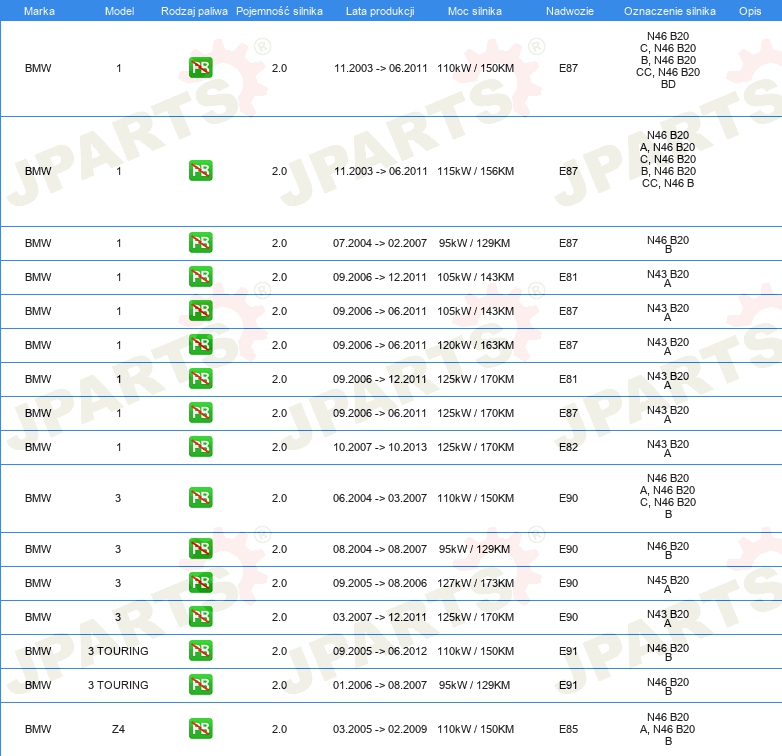Click fuel icon in the 03.2007 -> 12.2011 row

(200, 617)
